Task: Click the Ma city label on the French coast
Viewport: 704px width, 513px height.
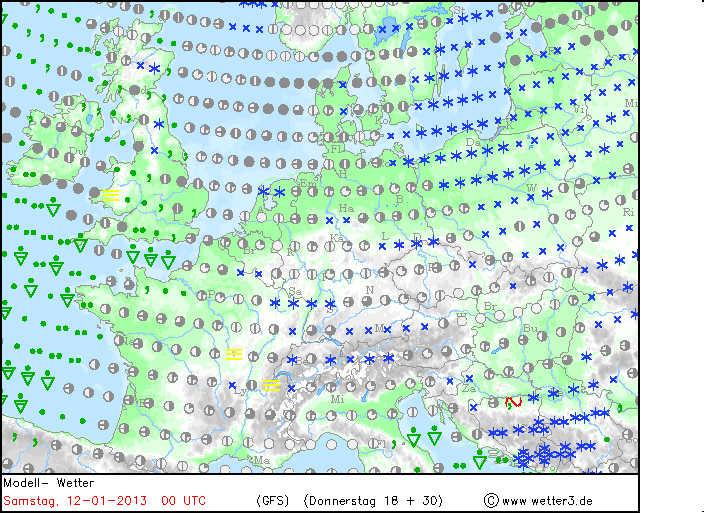Action: (x=262, y=460)
